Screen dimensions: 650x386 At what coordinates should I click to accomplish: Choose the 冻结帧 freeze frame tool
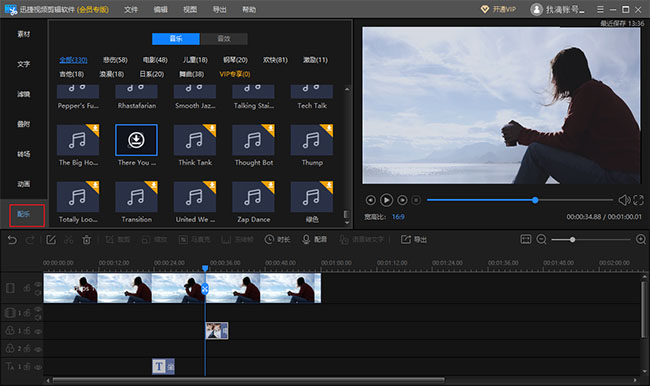tap(237, 240)
